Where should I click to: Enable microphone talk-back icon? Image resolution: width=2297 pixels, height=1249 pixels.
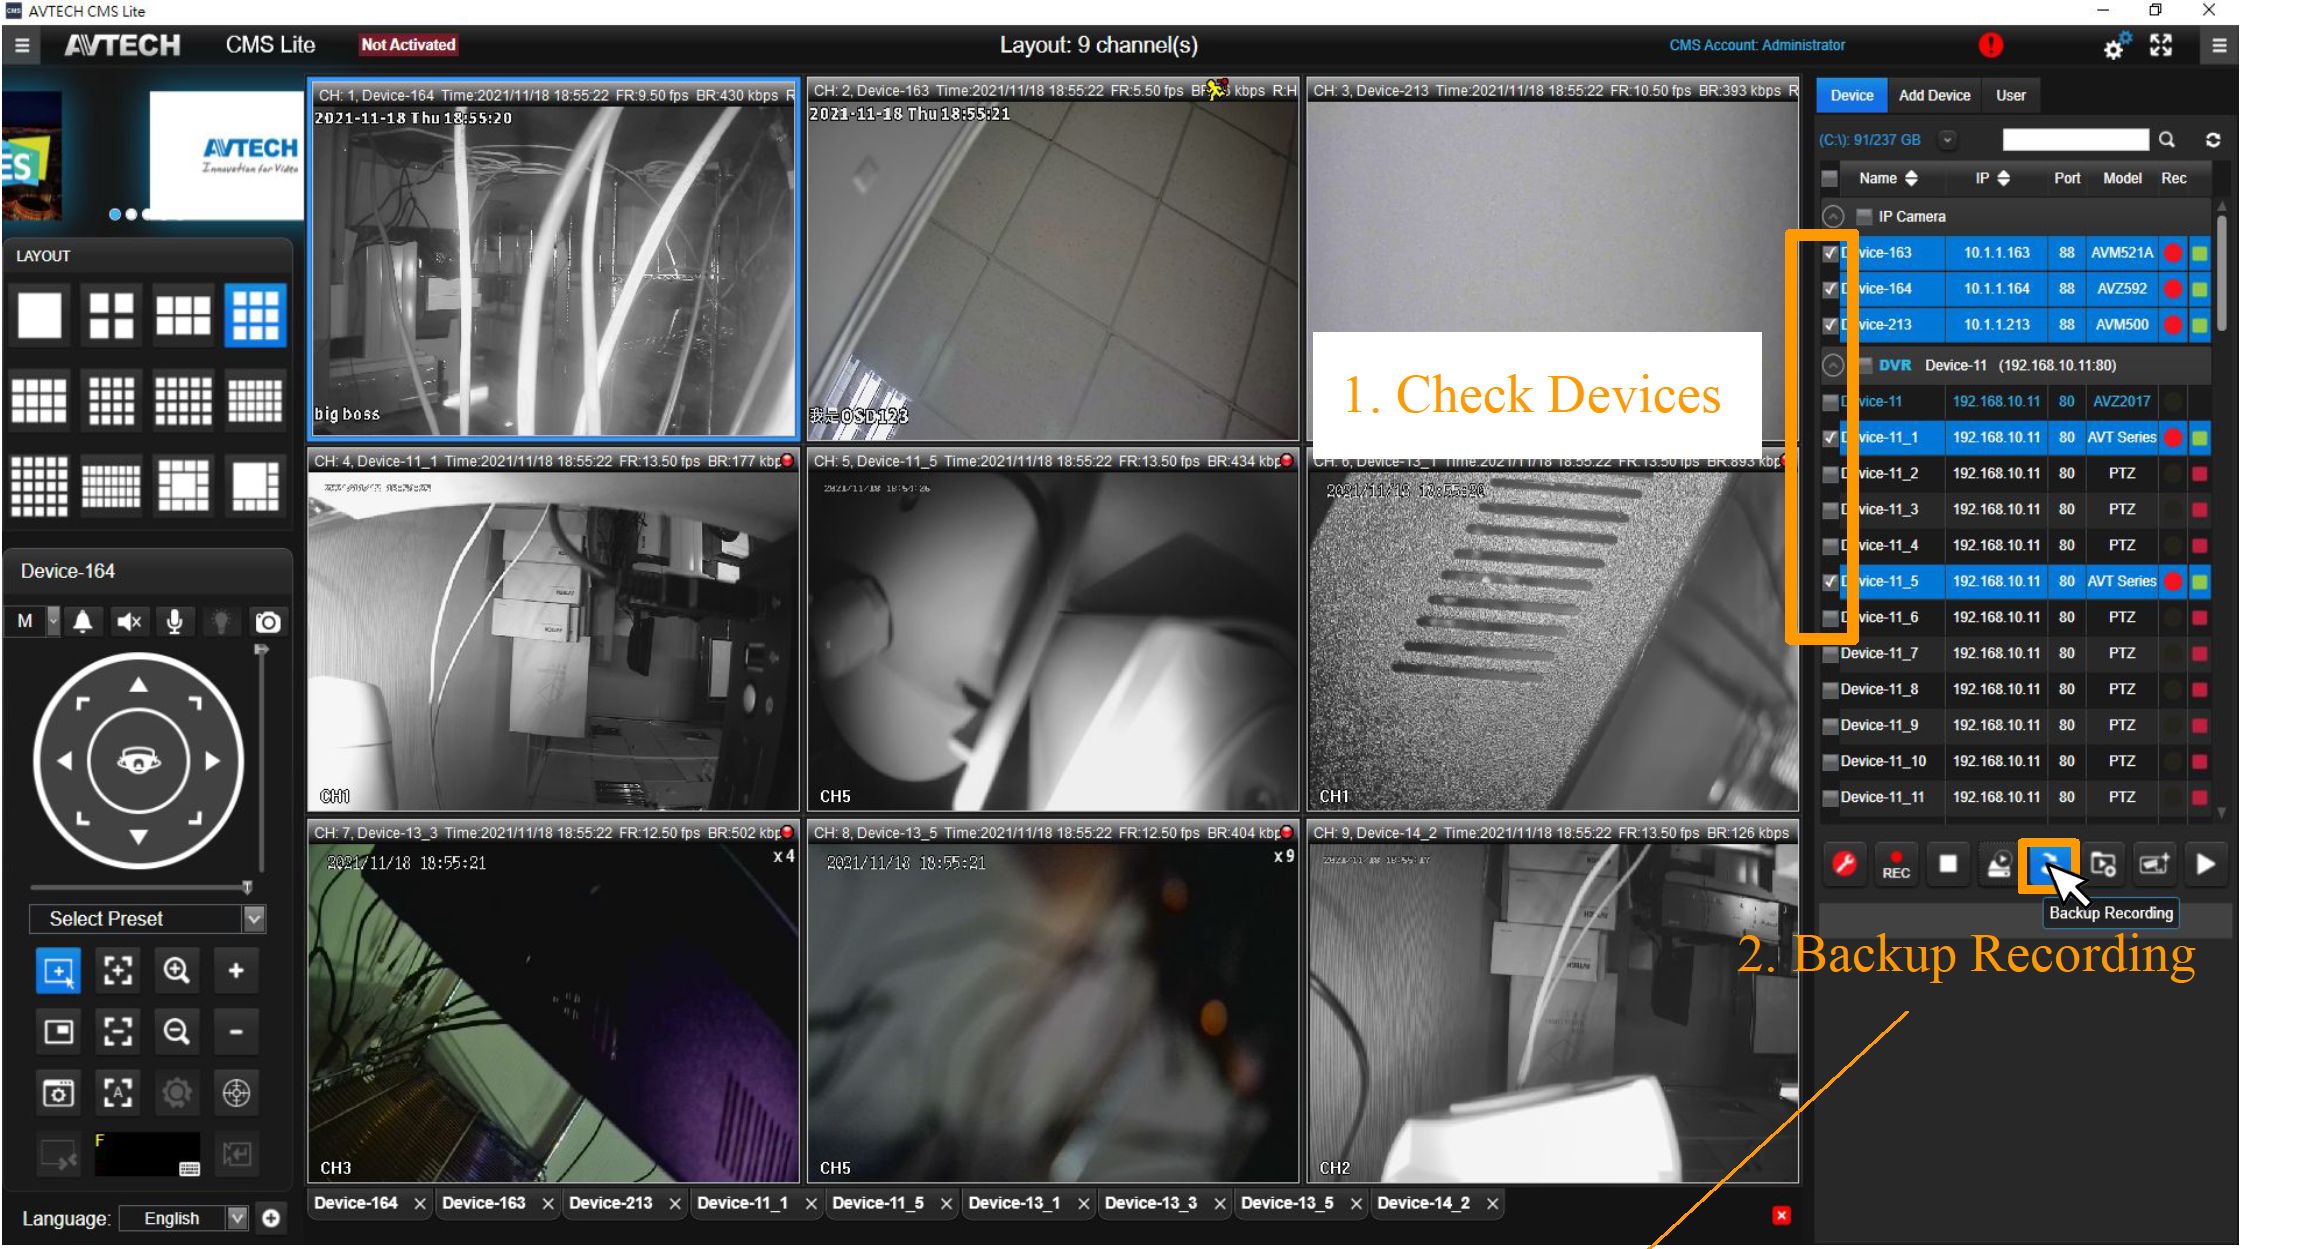coord(174,622)
